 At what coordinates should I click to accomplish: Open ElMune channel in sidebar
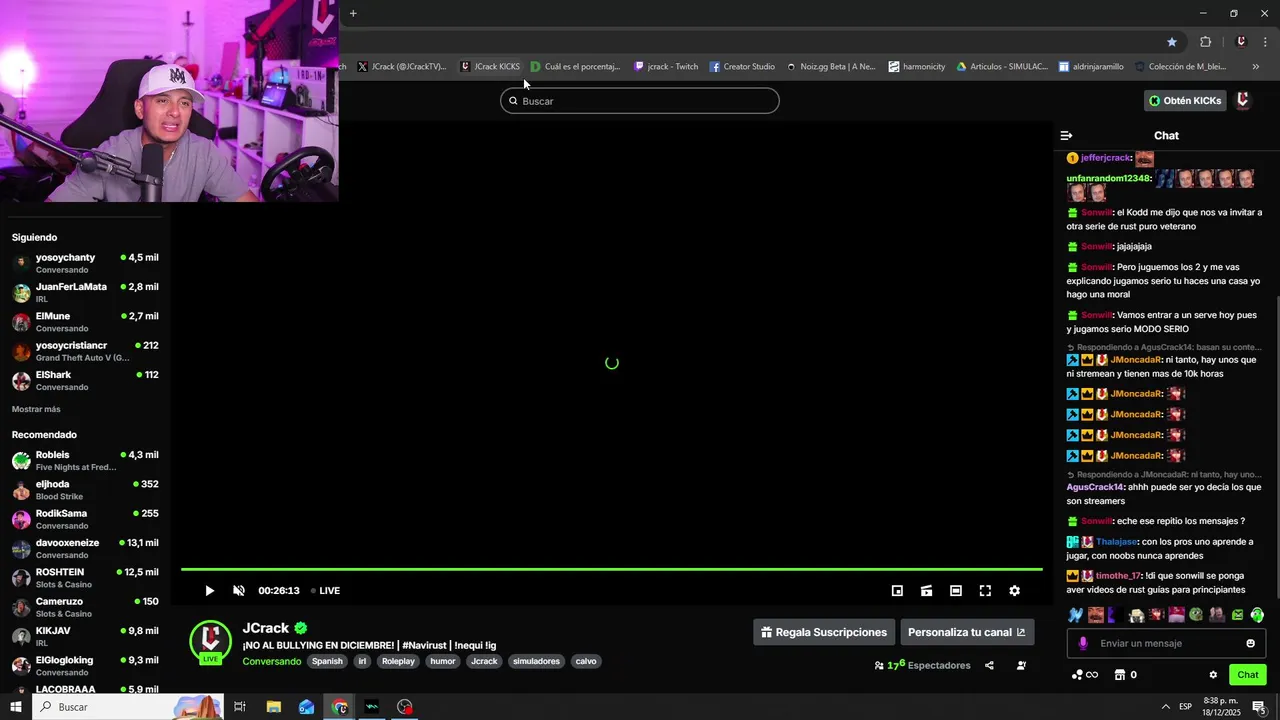point(86,322)
